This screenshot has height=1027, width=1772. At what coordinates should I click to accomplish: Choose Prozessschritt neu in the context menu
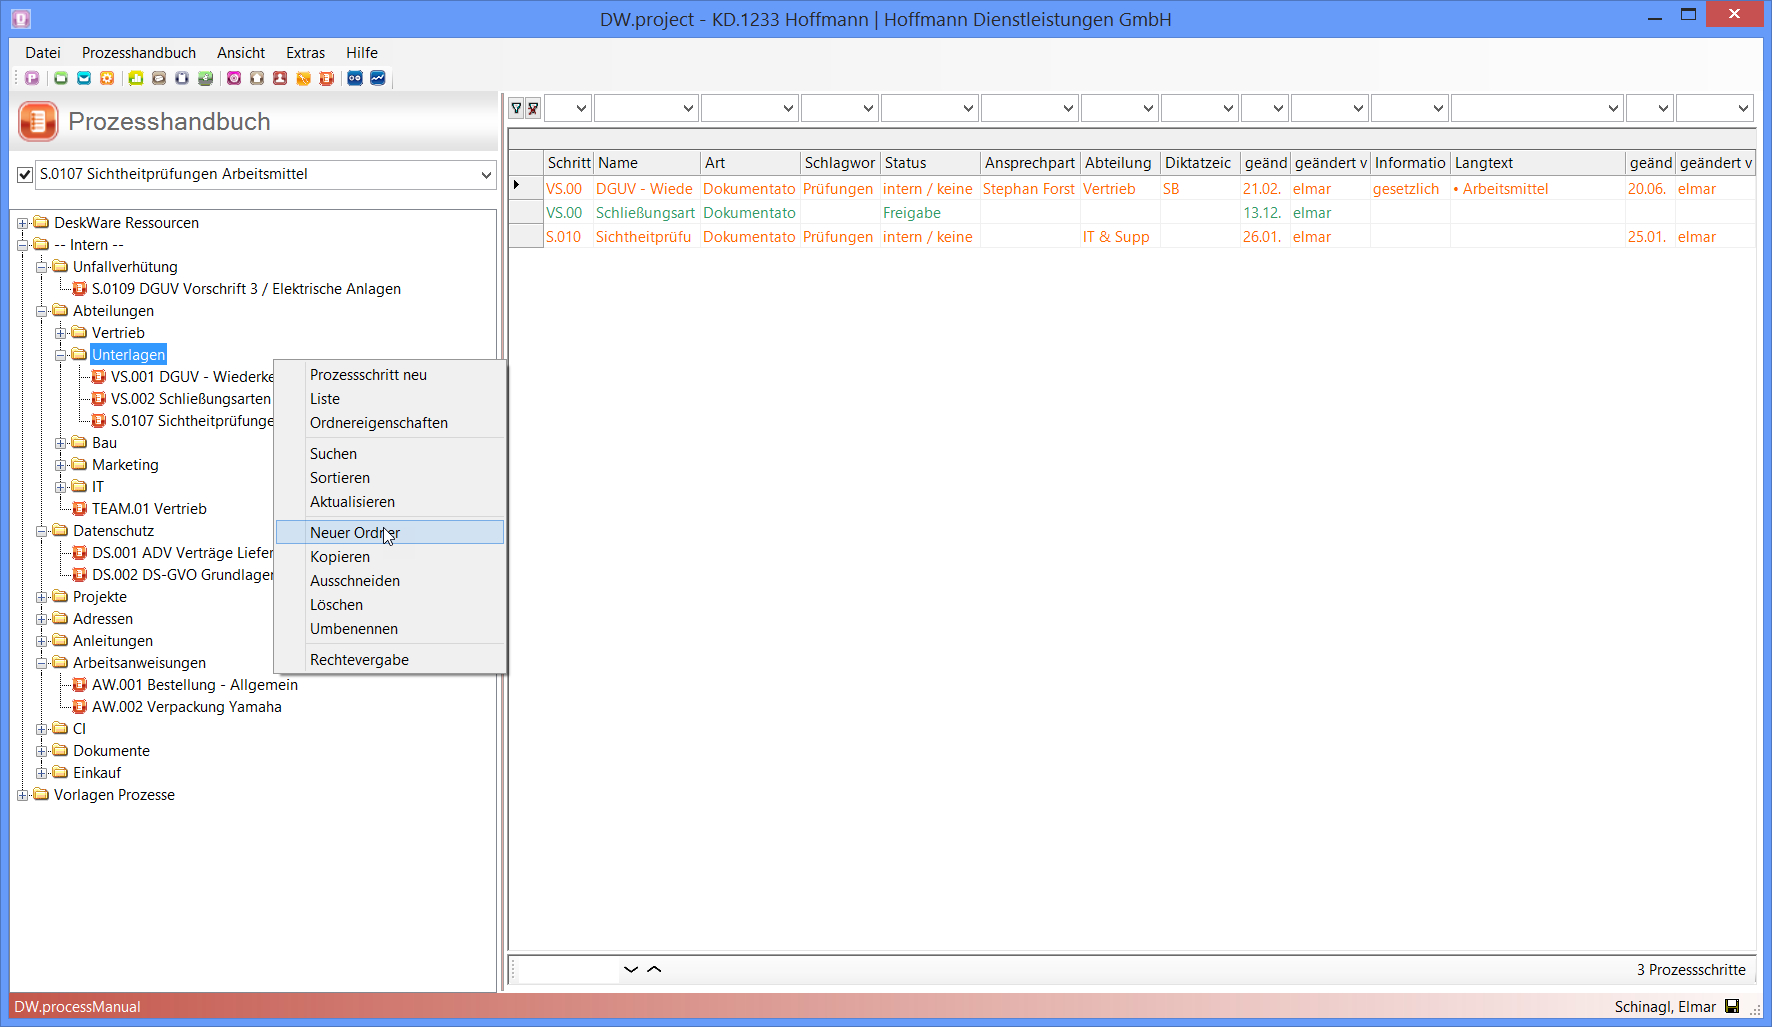pos(390,375)
